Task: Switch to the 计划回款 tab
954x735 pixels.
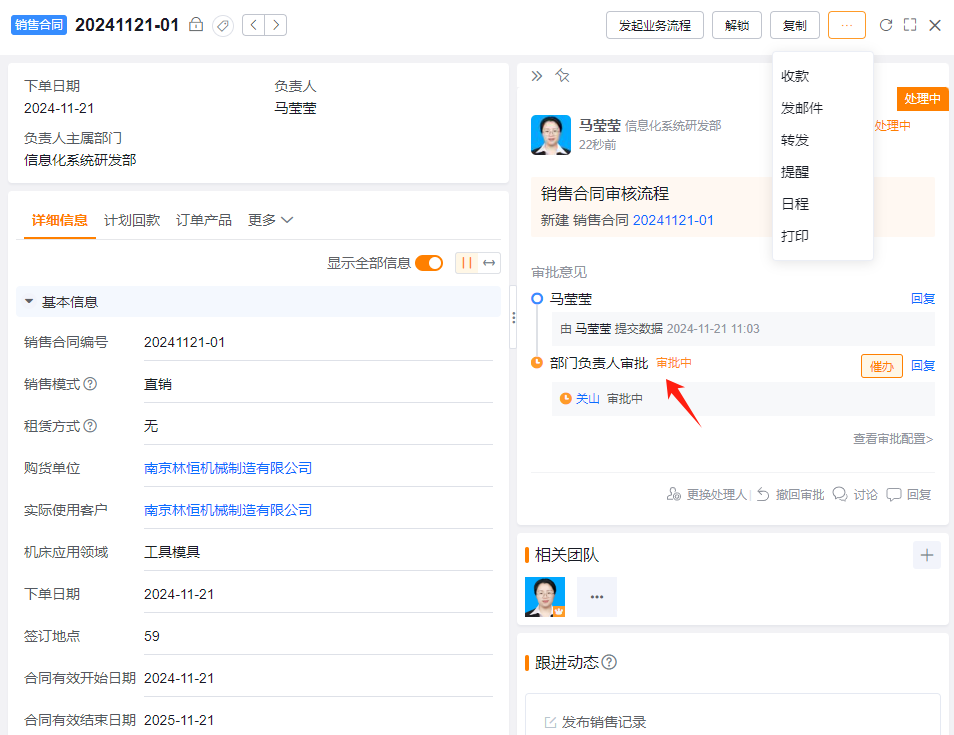Action: (132, 220)
